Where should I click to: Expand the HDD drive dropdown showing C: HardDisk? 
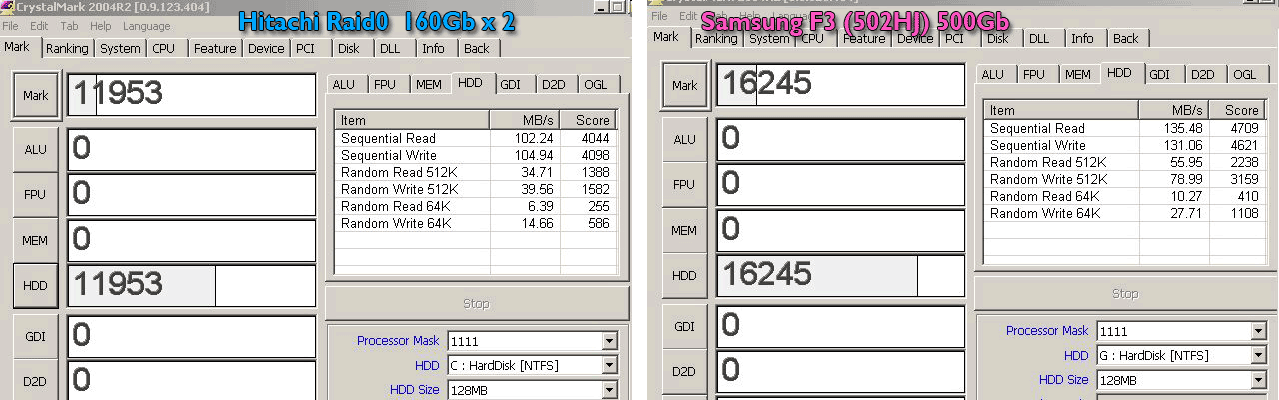point(609,365)
